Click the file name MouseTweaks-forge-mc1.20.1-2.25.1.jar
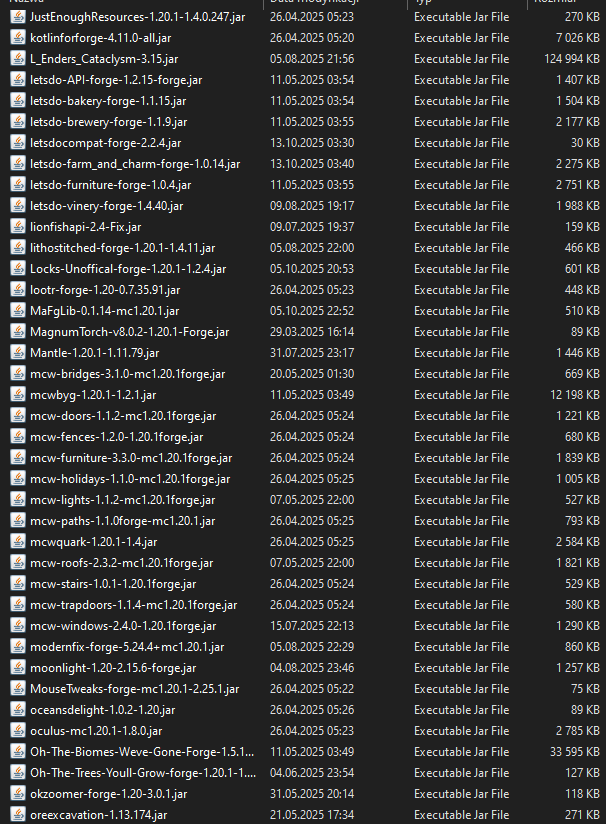The image size is (606, 824). click(135, 689)
